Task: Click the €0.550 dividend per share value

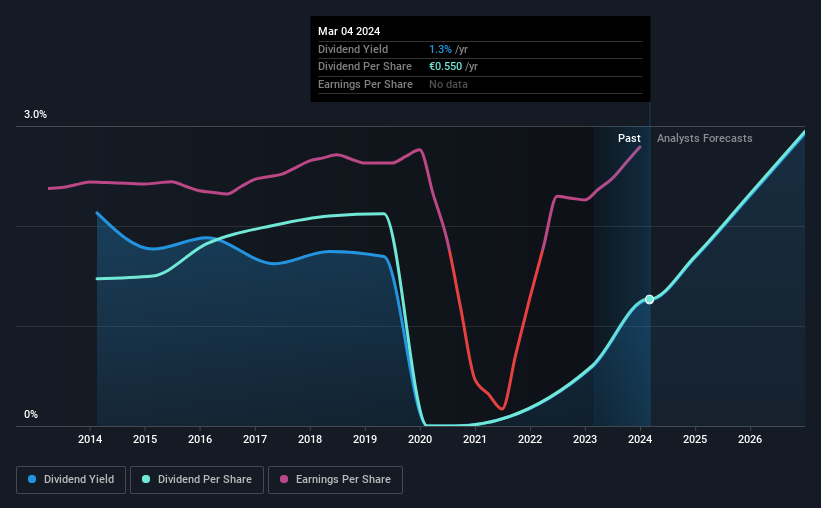Action: [446, 67]
